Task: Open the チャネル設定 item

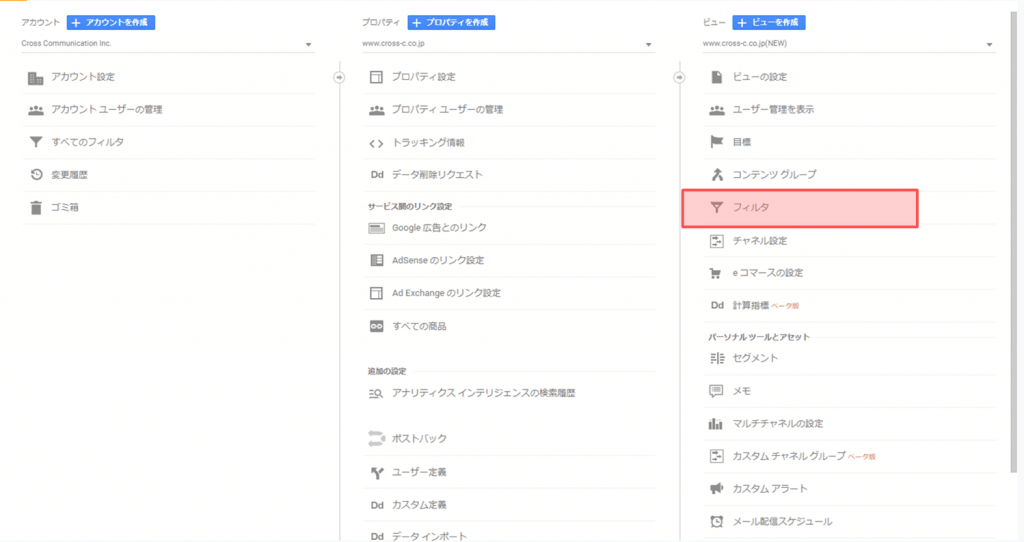Action: [760, 241]
